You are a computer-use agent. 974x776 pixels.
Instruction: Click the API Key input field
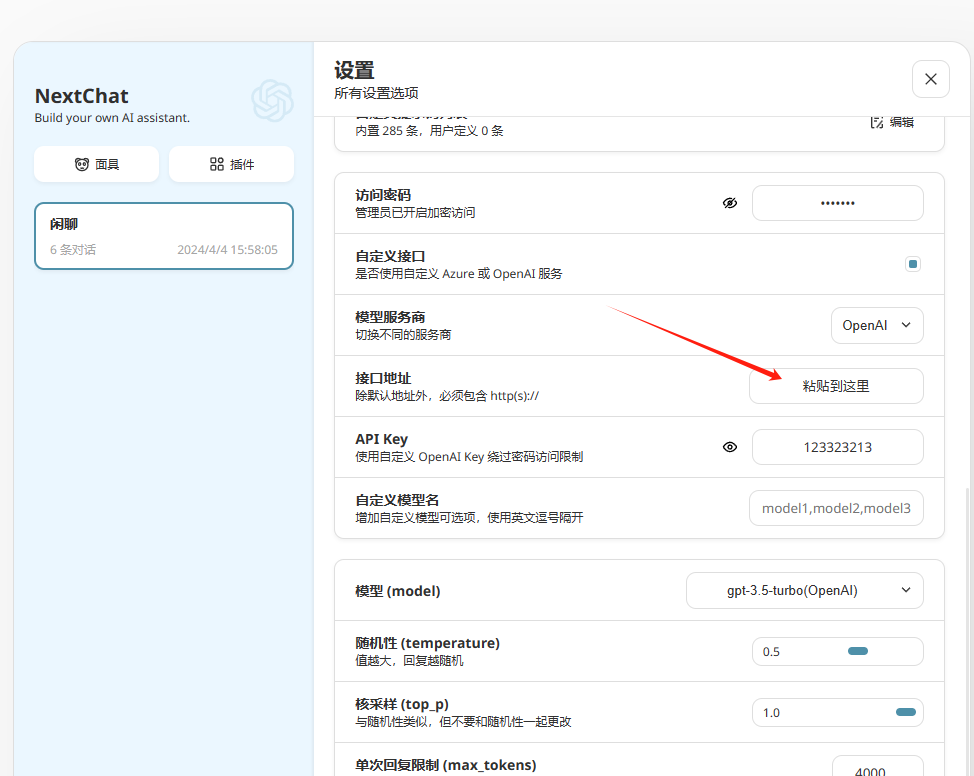837,447
